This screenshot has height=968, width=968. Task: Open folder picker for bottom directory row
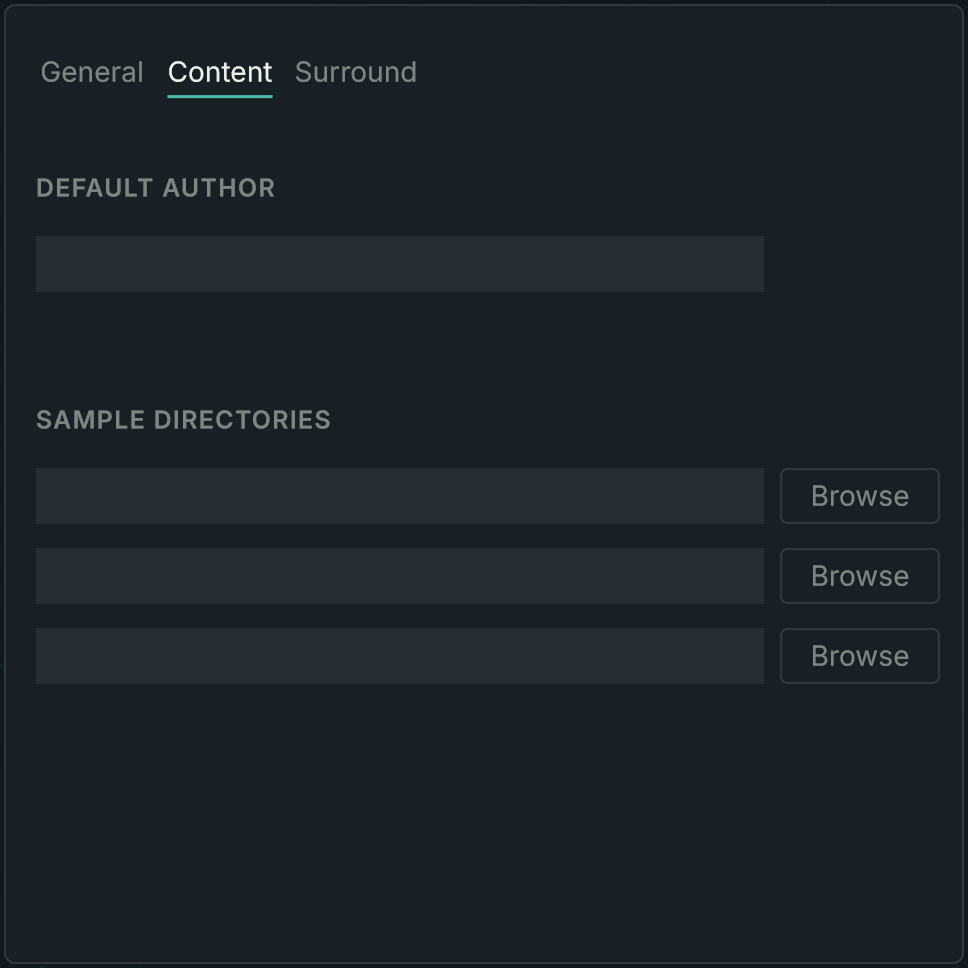pos(860,656)
